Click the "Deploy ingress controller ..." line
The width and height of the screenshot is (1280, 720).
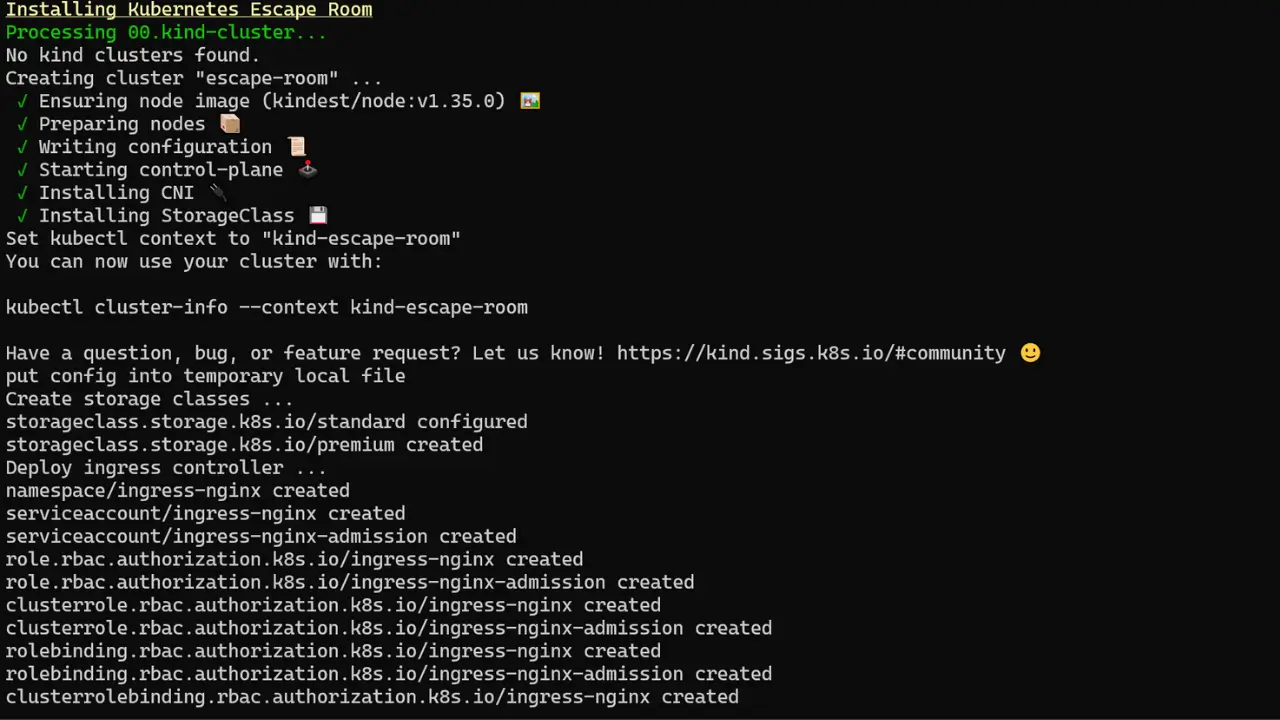(166, 468)
